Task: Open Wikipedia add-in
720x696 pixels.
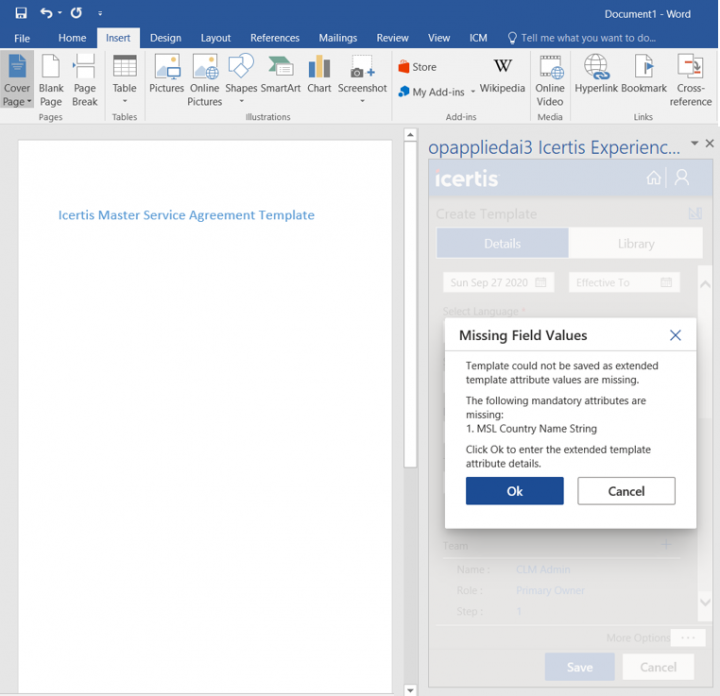Action: (x=503, y=75)
